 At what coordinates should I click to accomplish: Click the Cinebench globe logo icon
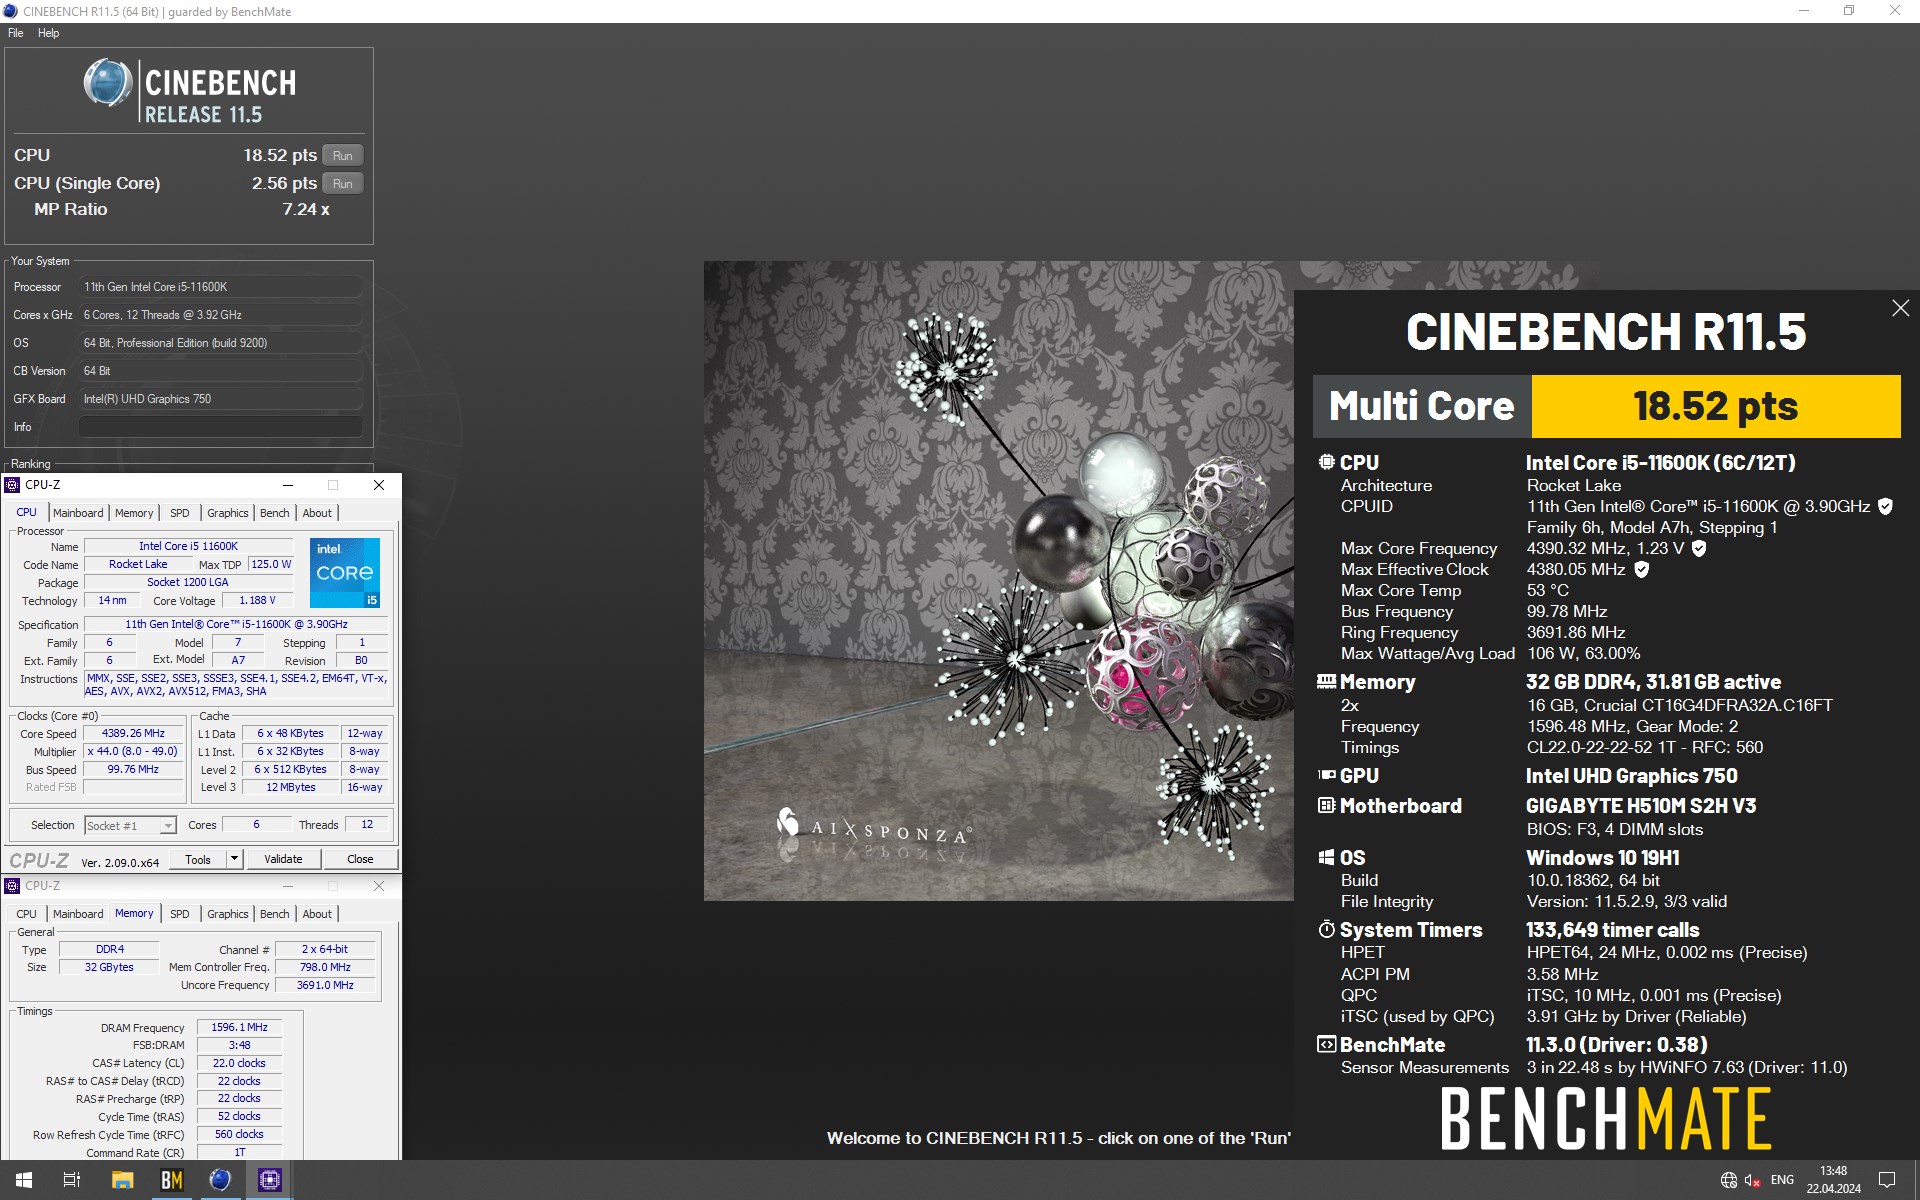[x=108, y=83]
